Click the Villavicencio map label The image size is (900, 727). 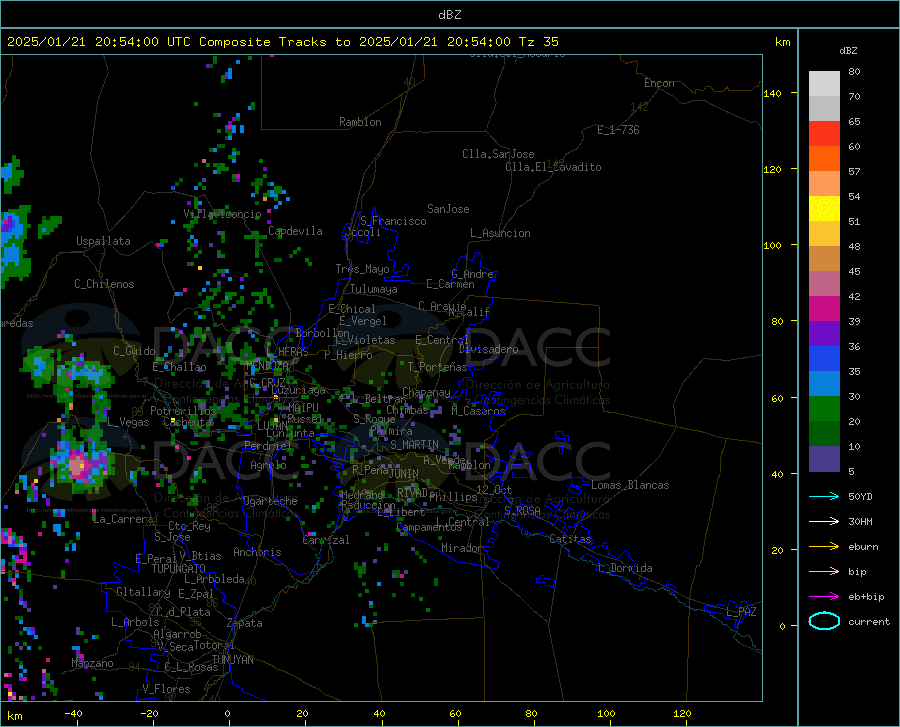point(222,214)
